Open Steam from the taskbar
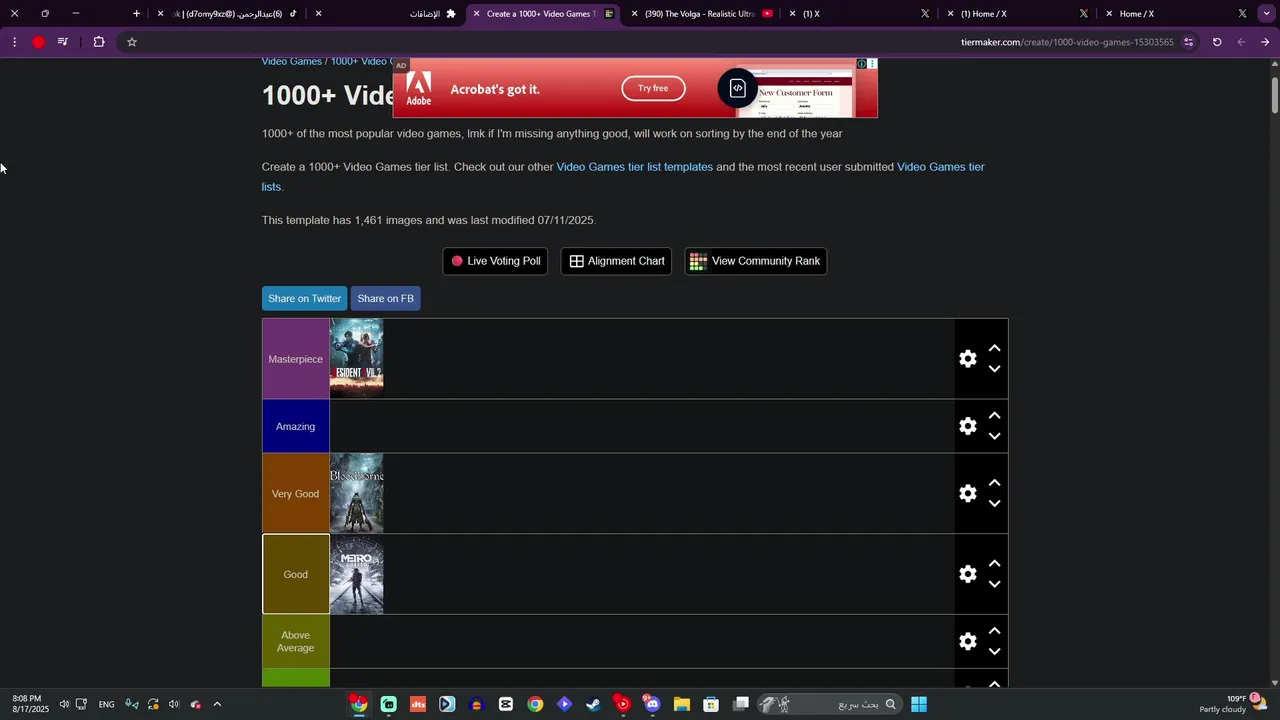This screenshot has width=1280, height=720. (x=593, y=704)
